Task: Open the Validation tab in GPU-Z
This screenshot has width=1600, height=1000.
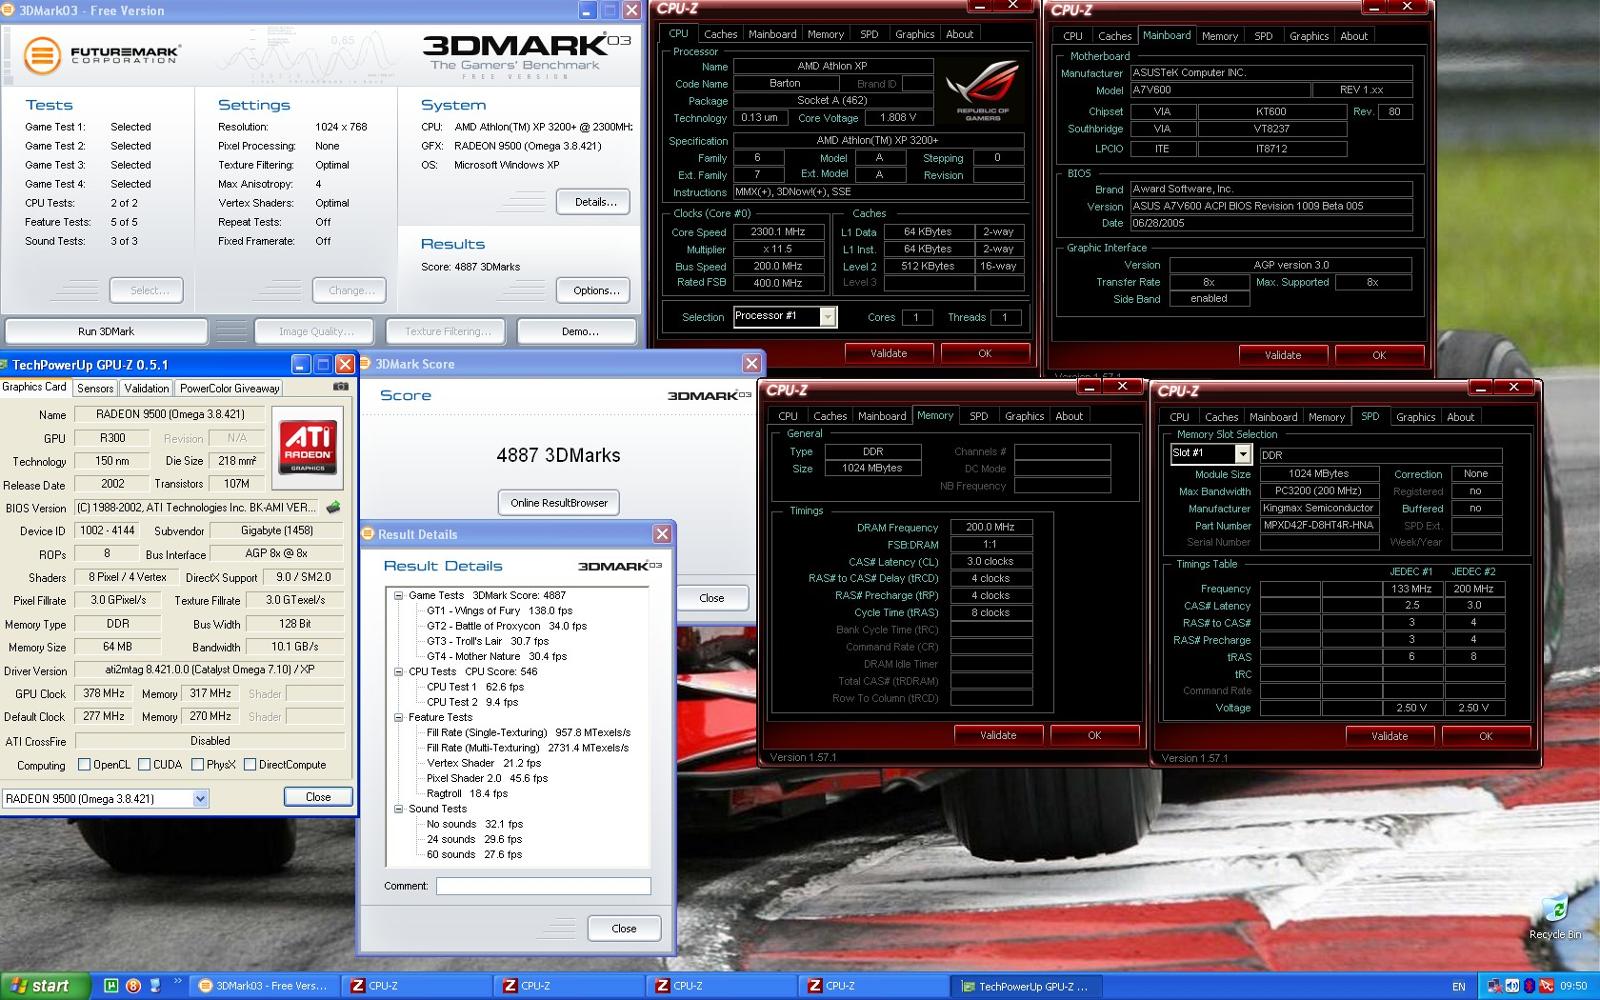Action: (147, 388)
